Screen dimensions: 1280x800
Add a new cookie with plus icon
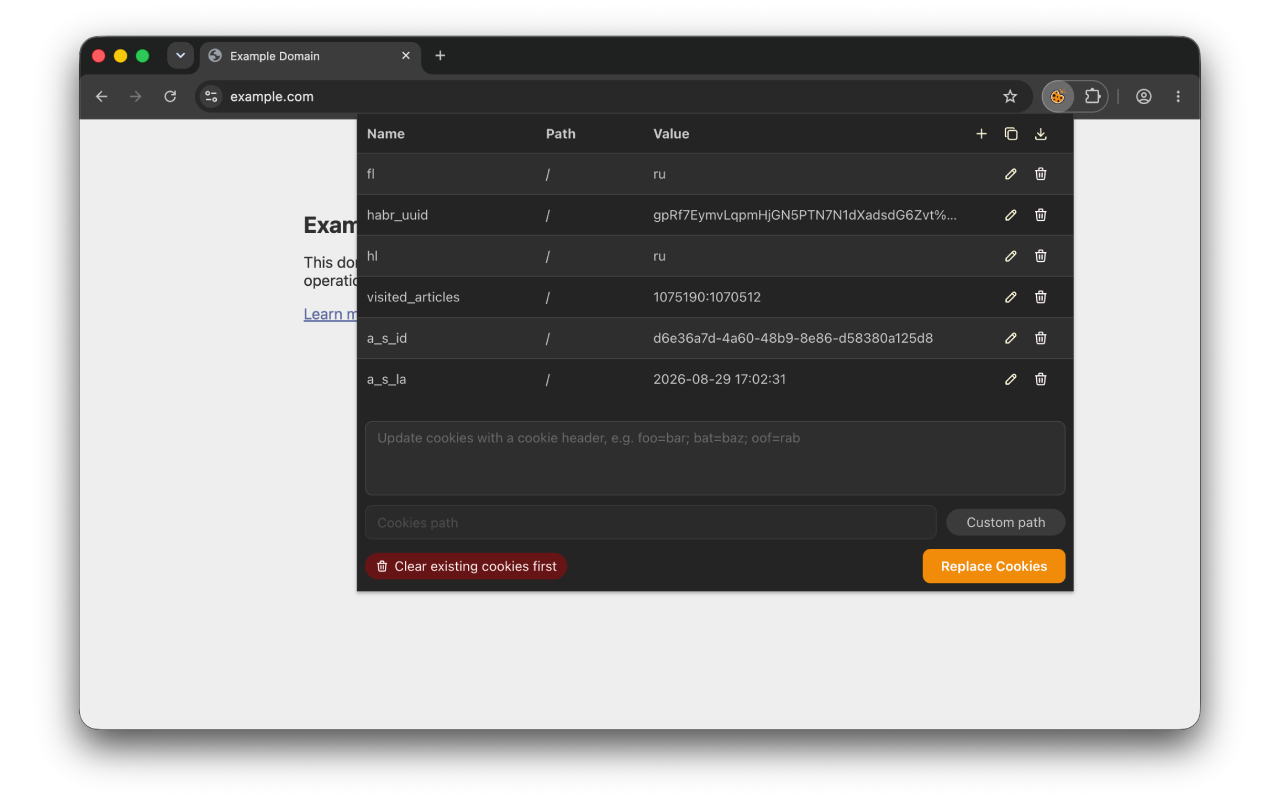(x=981, y=134)
